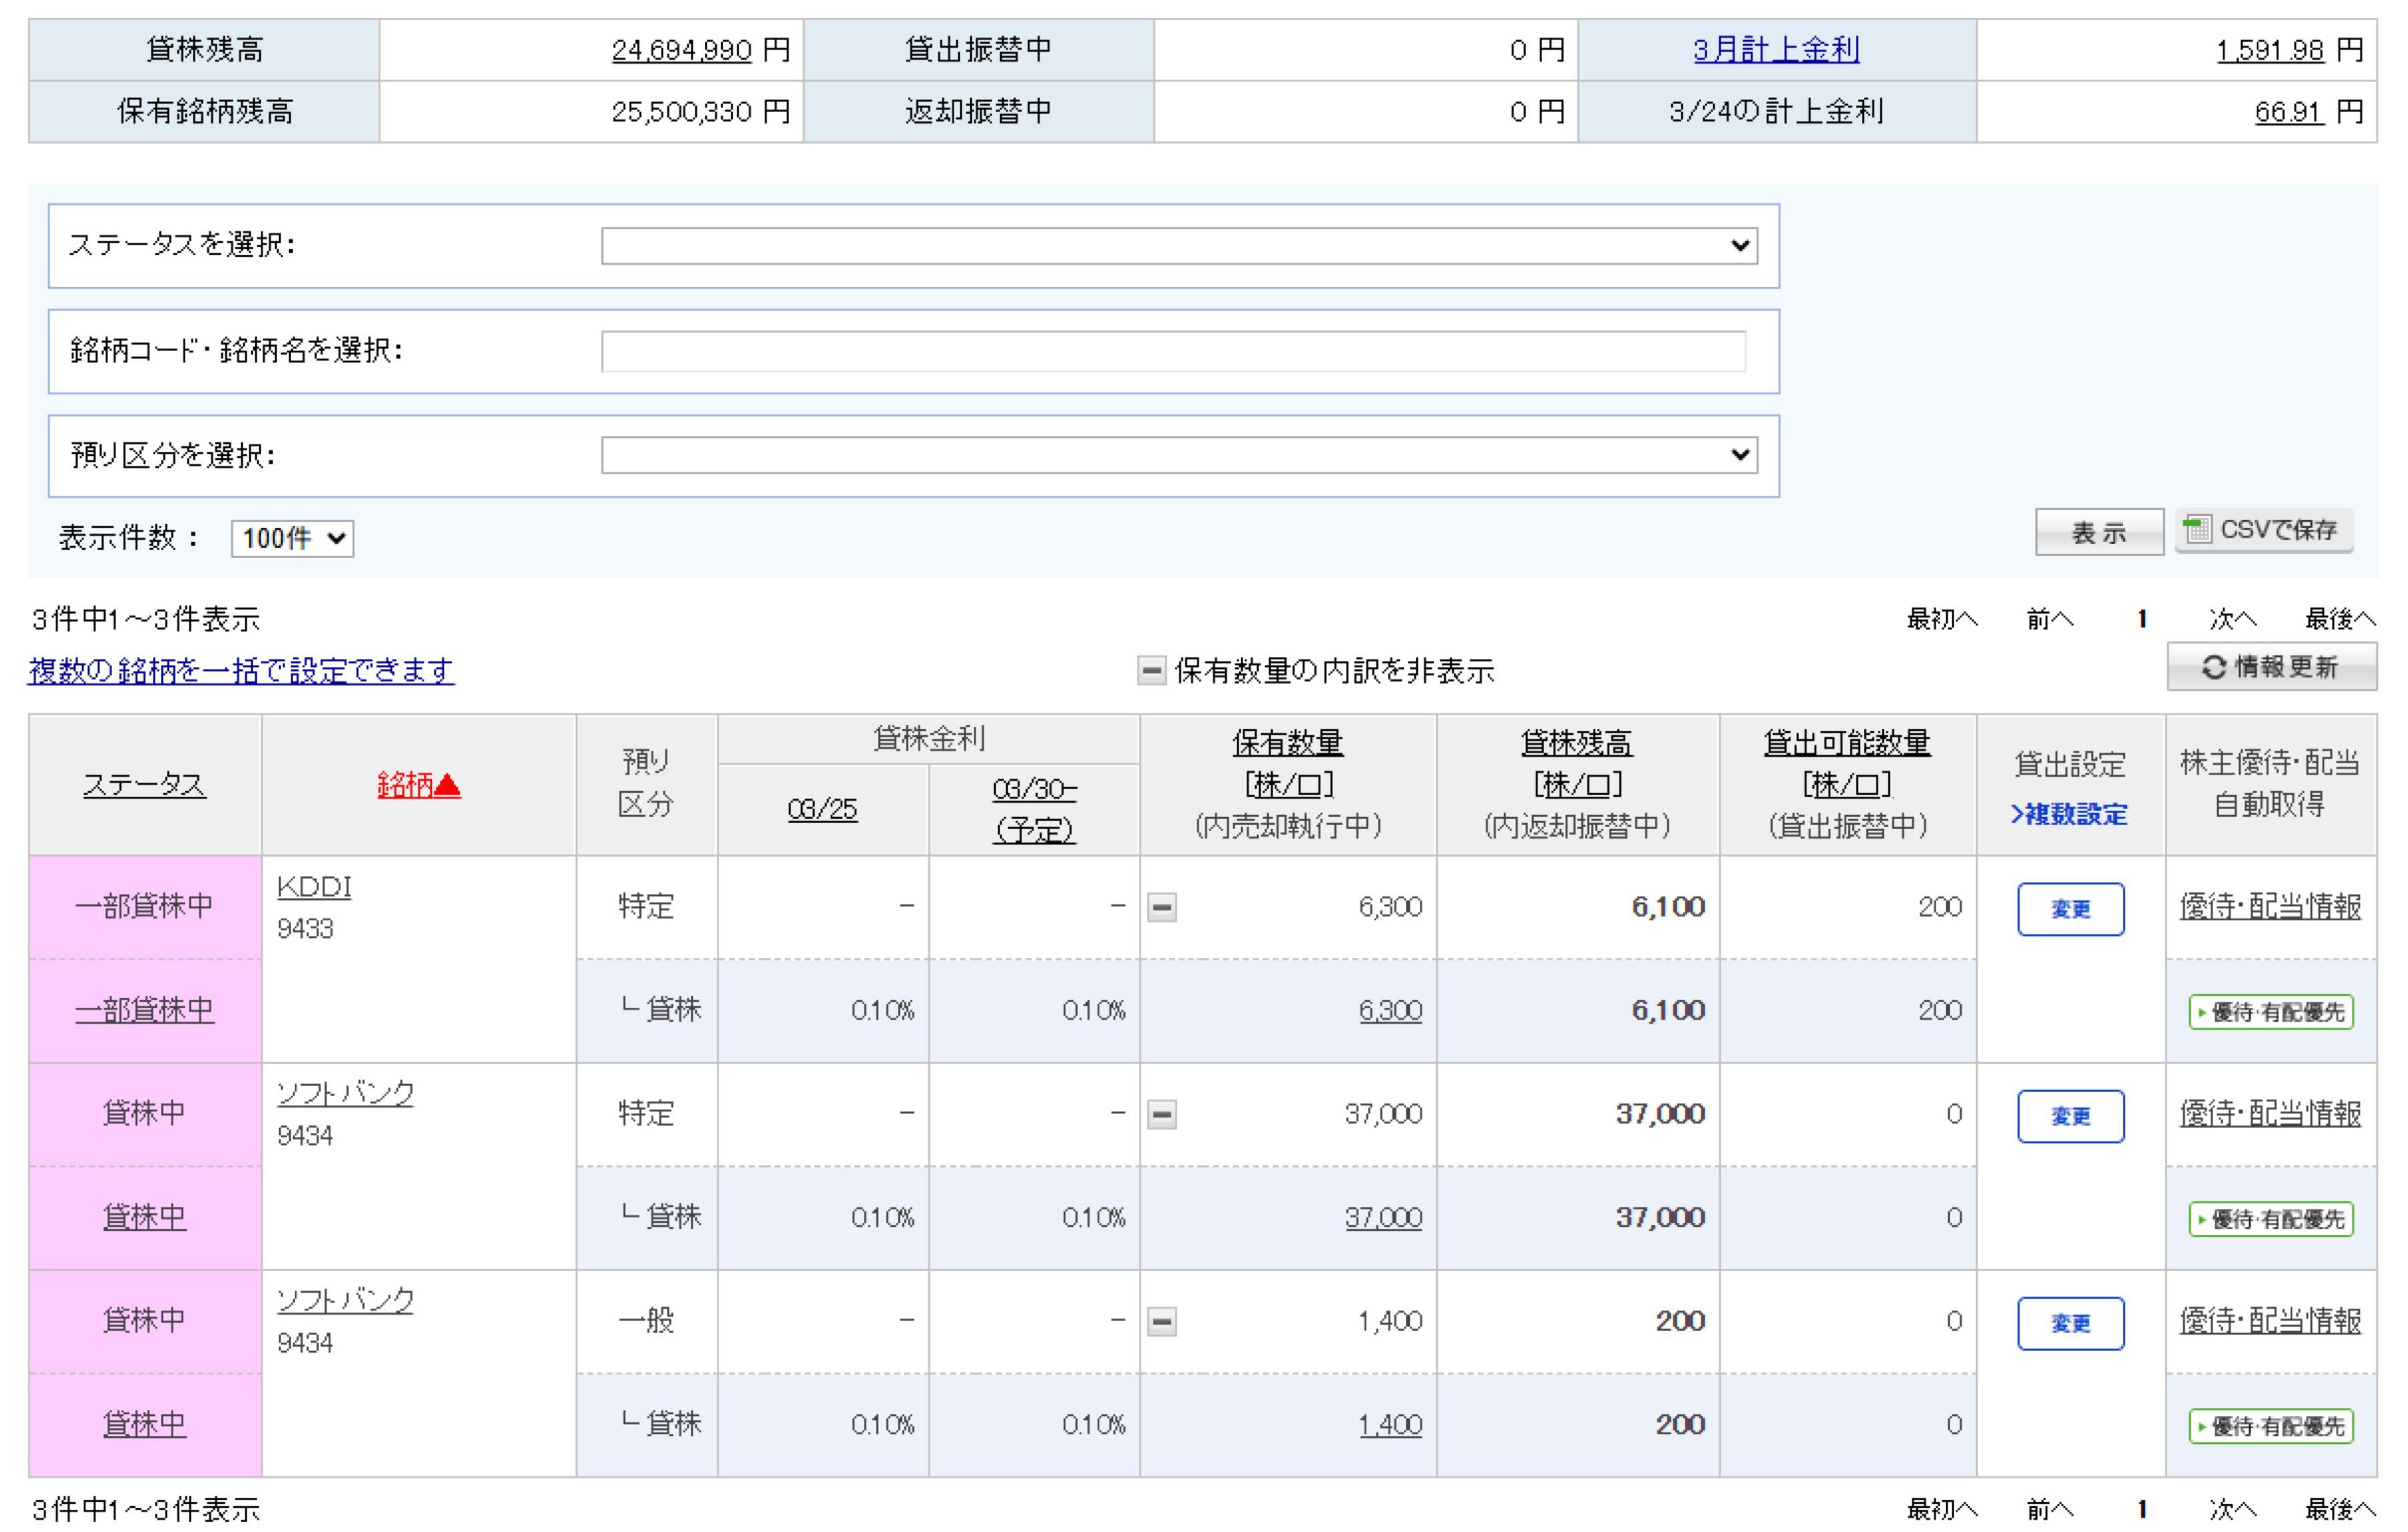Click KDDI 優待・有配優先 green button
Image resolution: width=2408 pixels, height=1532 pixels.
coord(2270,1012)
